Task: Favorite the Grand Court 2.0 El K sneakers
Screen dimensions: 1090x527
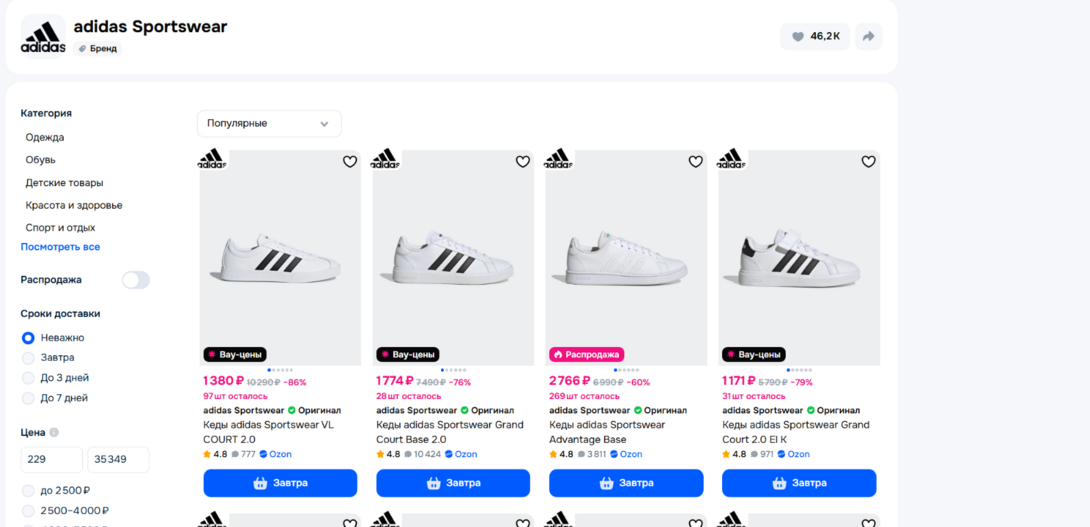Action: [x=868, y=162]
